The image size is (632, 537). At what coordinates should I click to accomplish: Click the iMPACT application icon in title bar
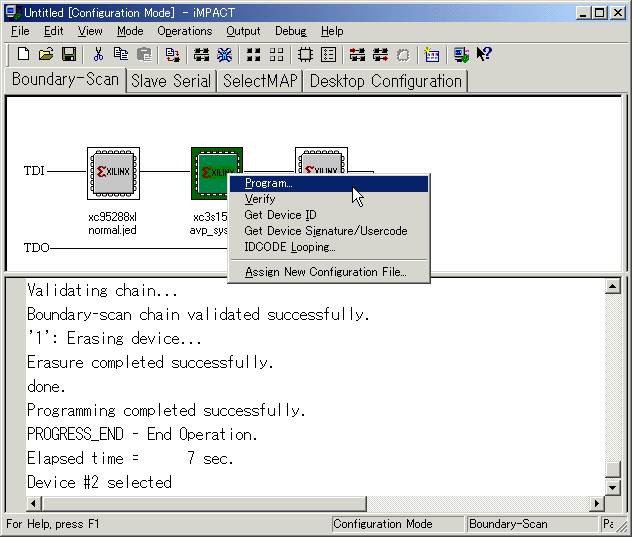coord(13,13)
